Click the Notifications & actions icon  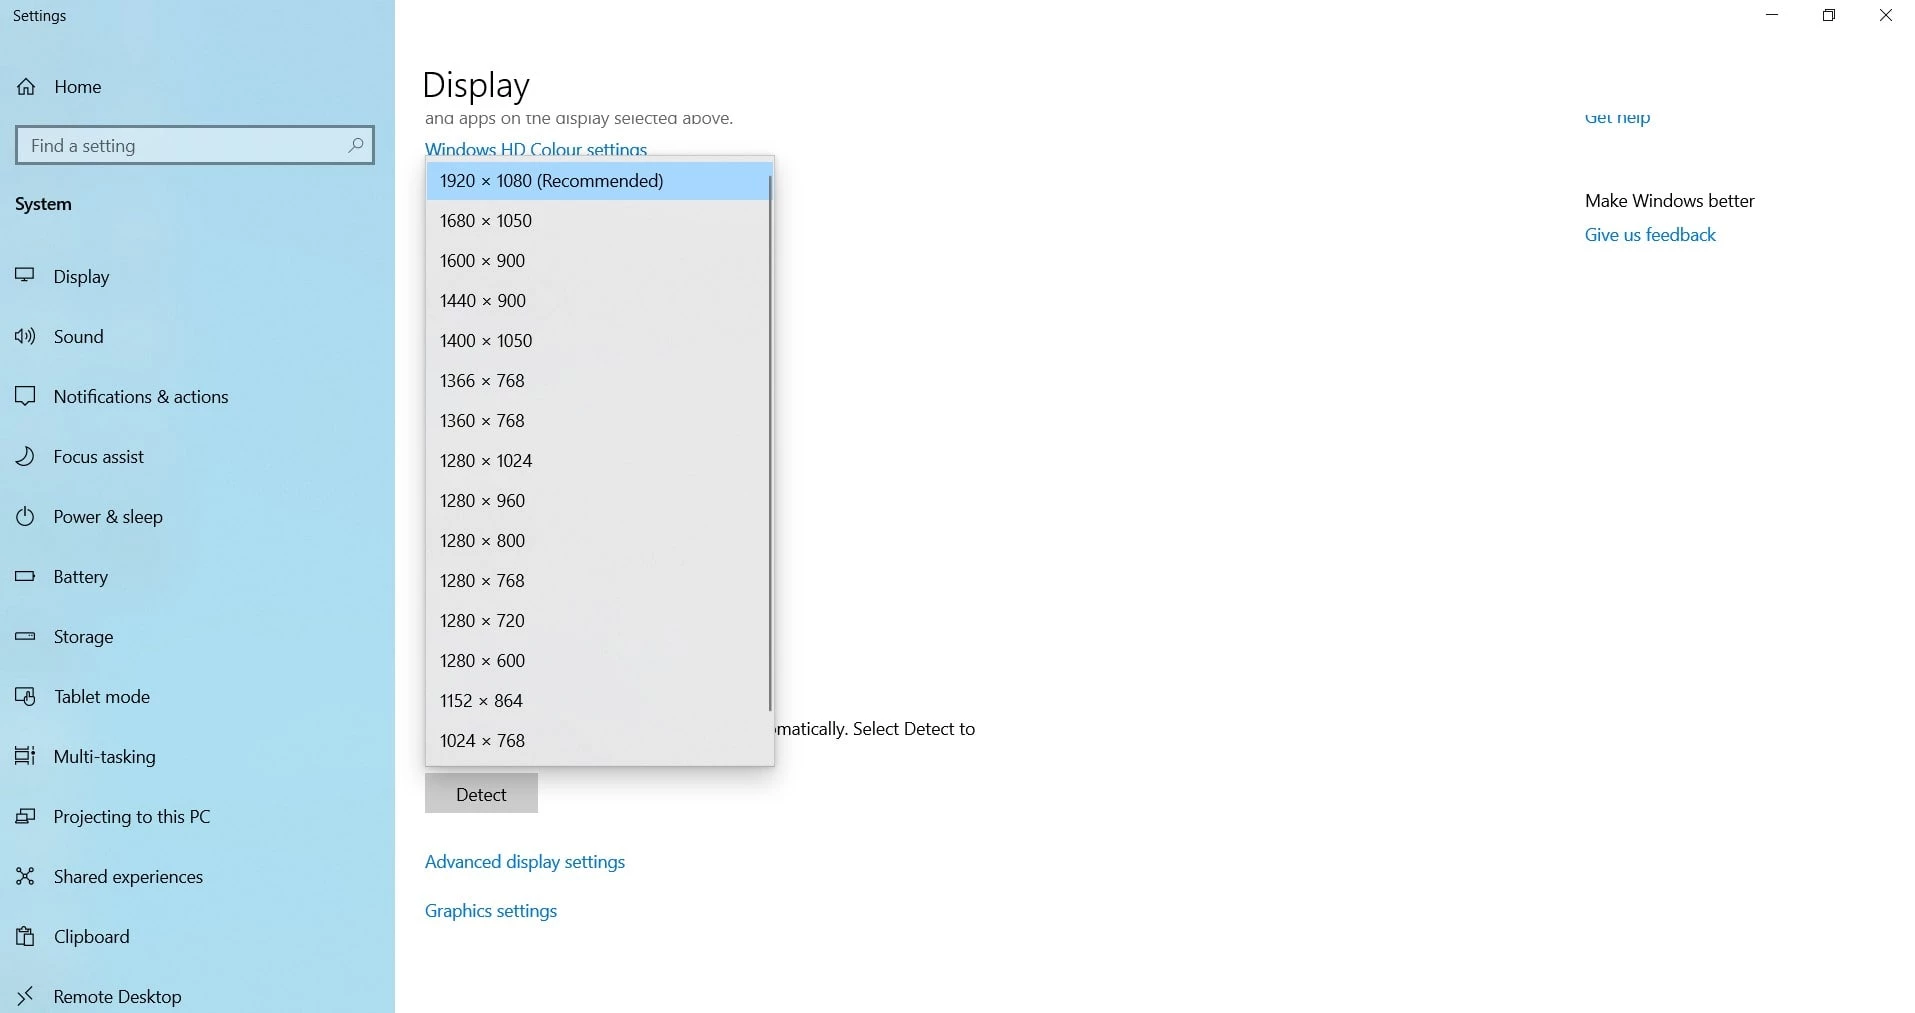coord(25,396)
